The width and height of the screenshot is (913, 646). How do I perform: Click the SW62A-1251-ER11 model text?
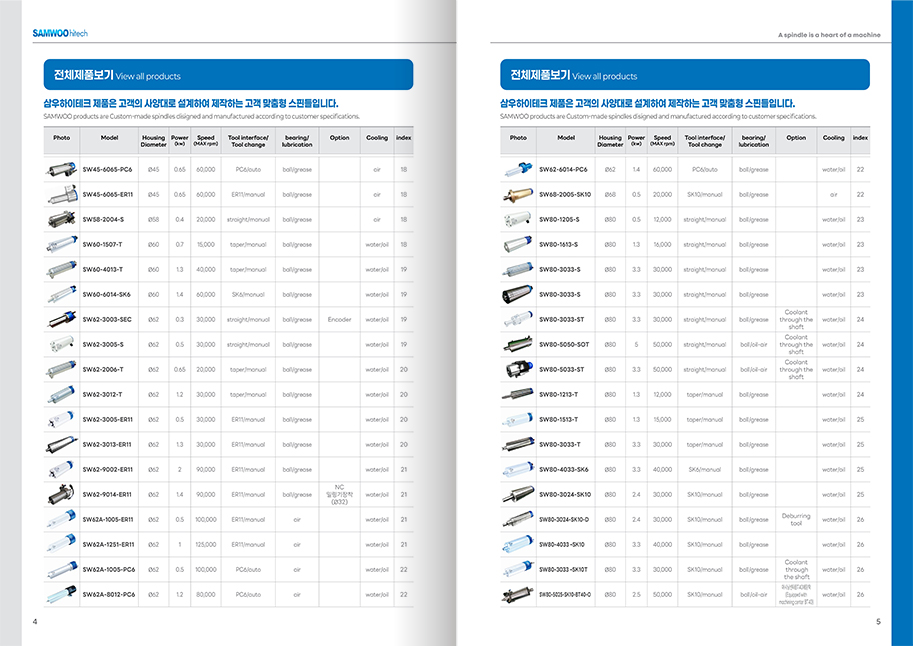point(108,544)
